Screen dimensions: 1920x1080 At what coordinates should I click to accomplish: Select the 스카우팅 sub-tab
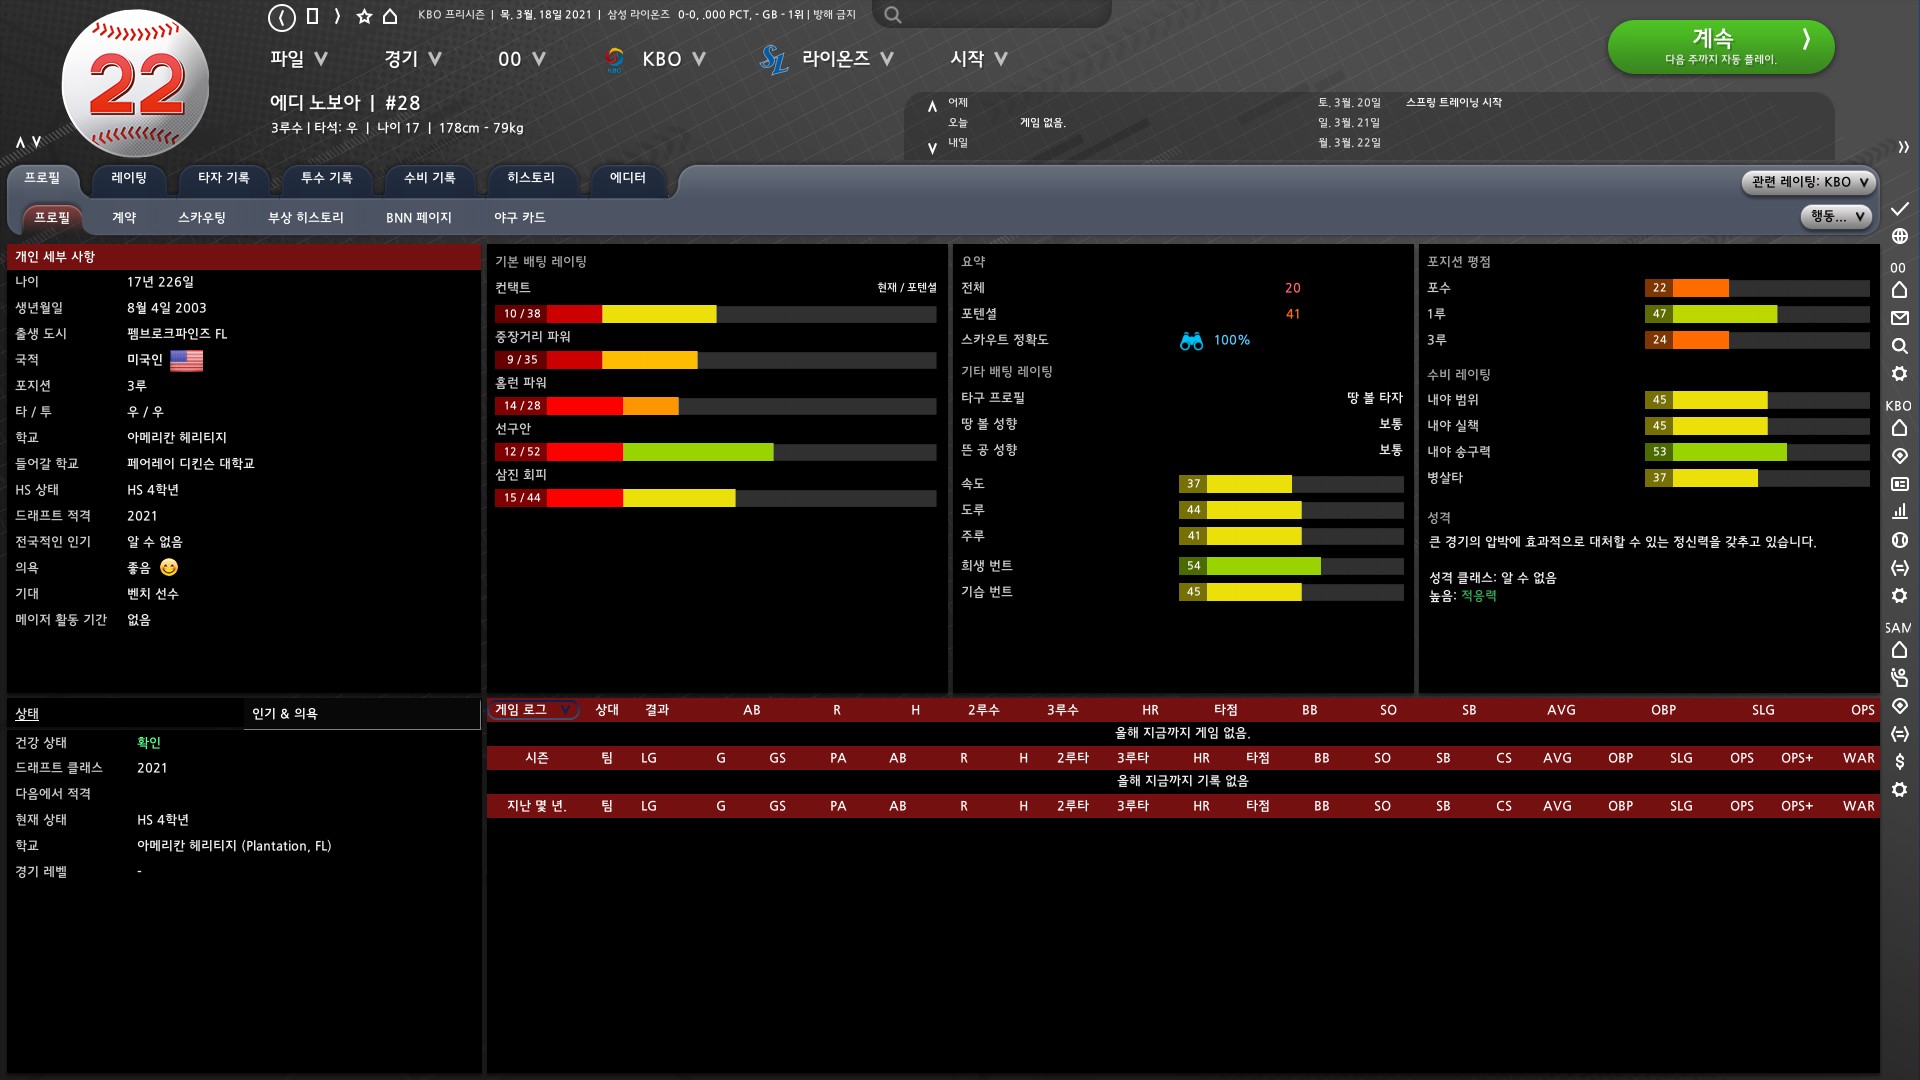[x=201, y=218]
